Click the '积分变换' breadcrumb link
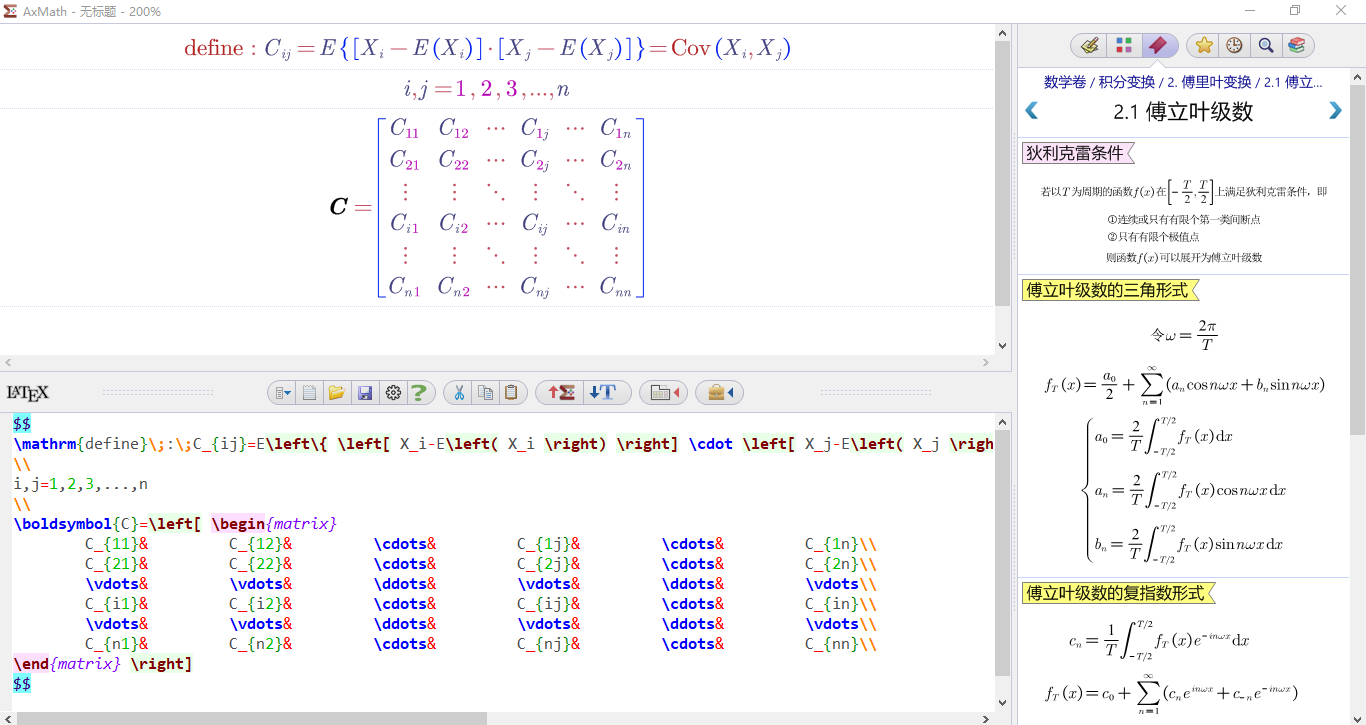This screenshot has height=725, width=1366. click(1124, 82)
